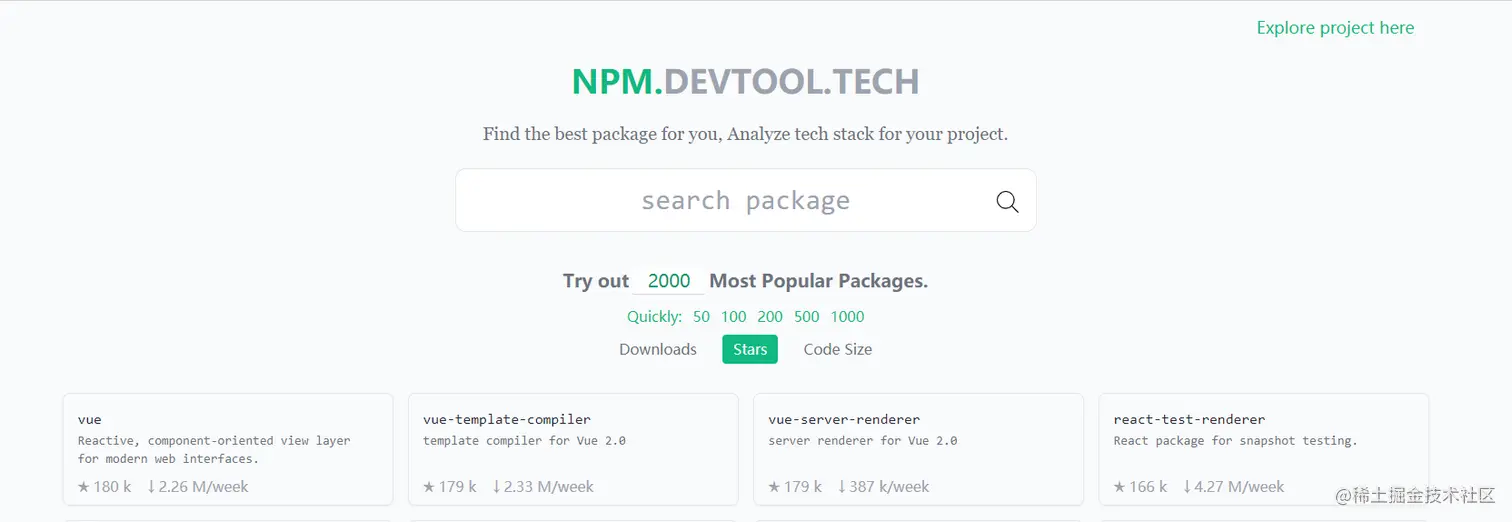Click star icon on vue-server-renderer card
This screenshot has width=1512, height=522.
tap(774, 487)
